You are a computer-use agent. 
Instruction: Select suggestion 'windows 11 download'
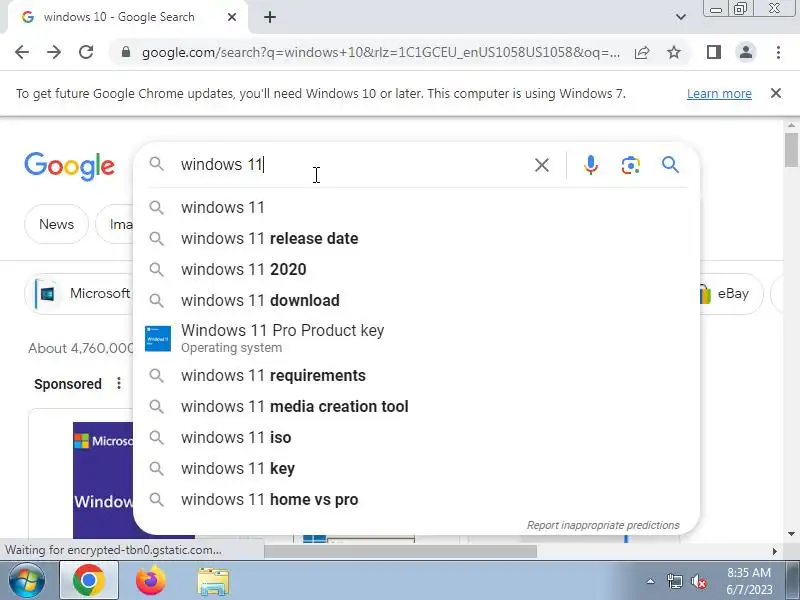(x=416, y=301)
